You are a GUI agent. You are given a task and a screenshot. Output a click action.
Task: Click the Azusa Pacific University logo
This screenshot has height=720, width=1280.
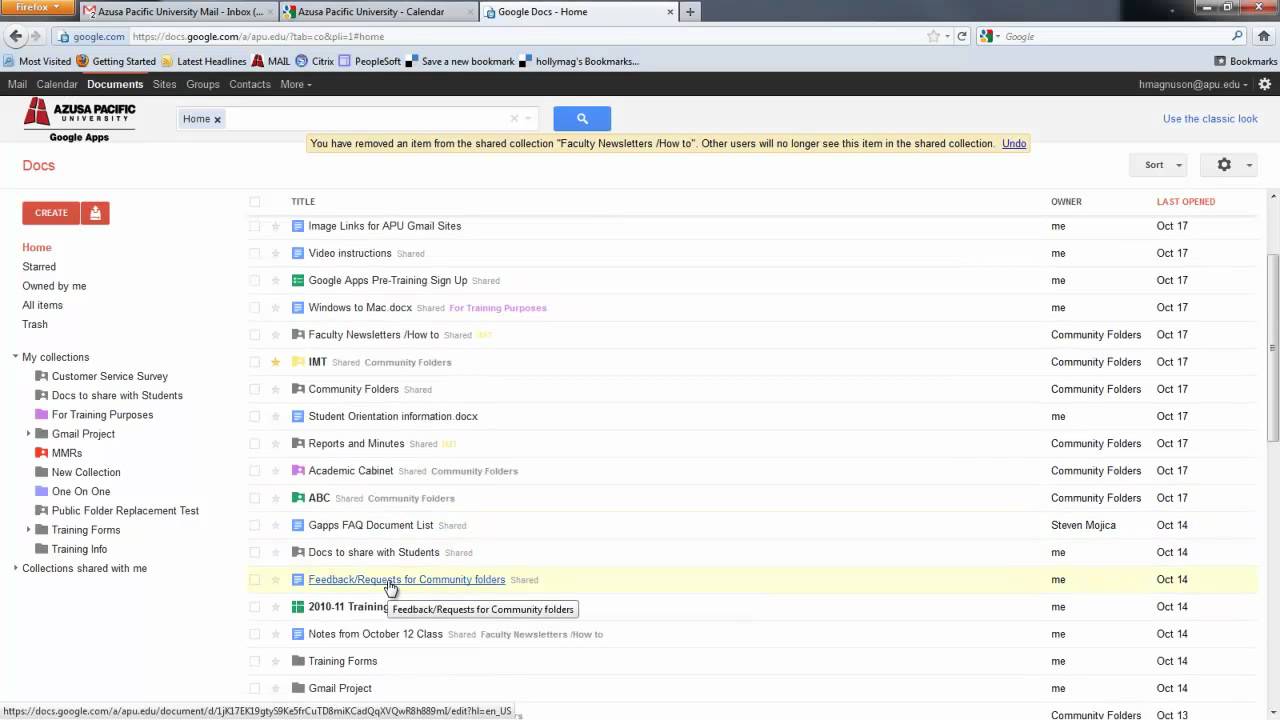80,120
